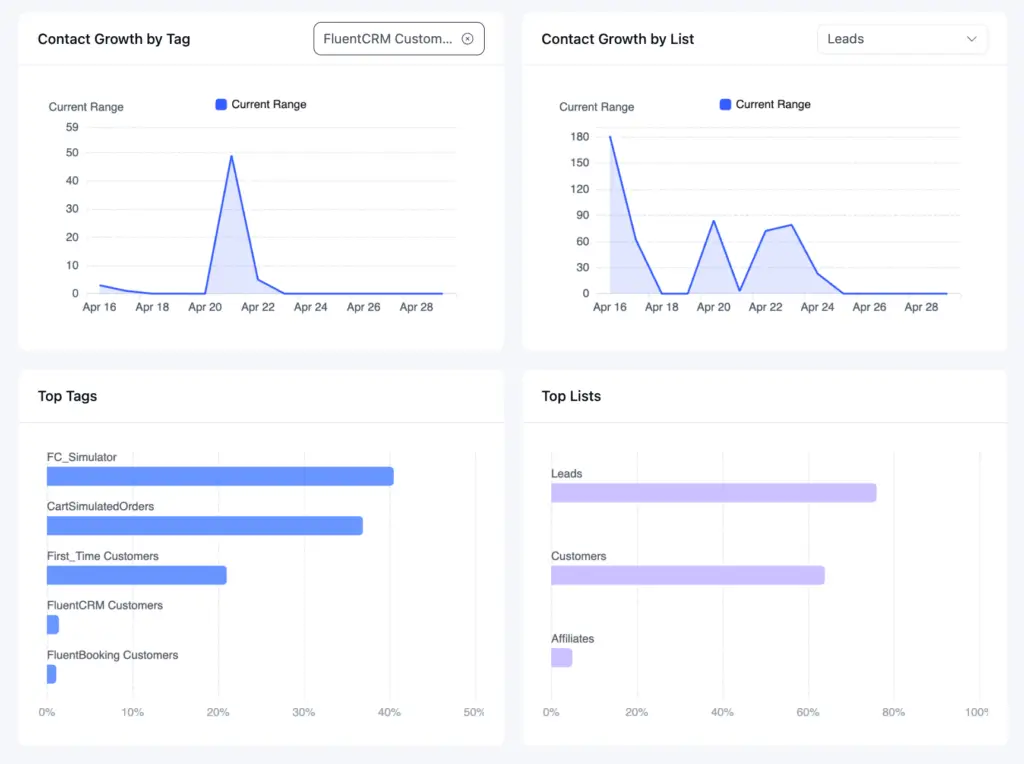Click the Affiliates bar in Top Lists
The image size is (1024, 764).
coord(562,658)
